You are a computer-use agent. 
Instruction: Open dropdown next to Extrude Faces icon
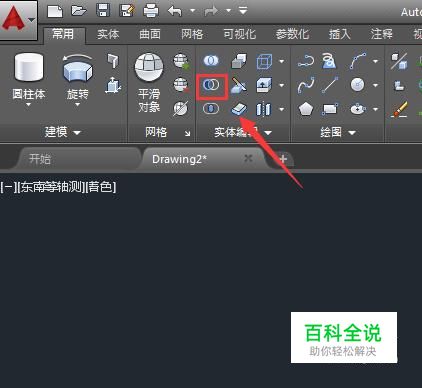(282, 85)
